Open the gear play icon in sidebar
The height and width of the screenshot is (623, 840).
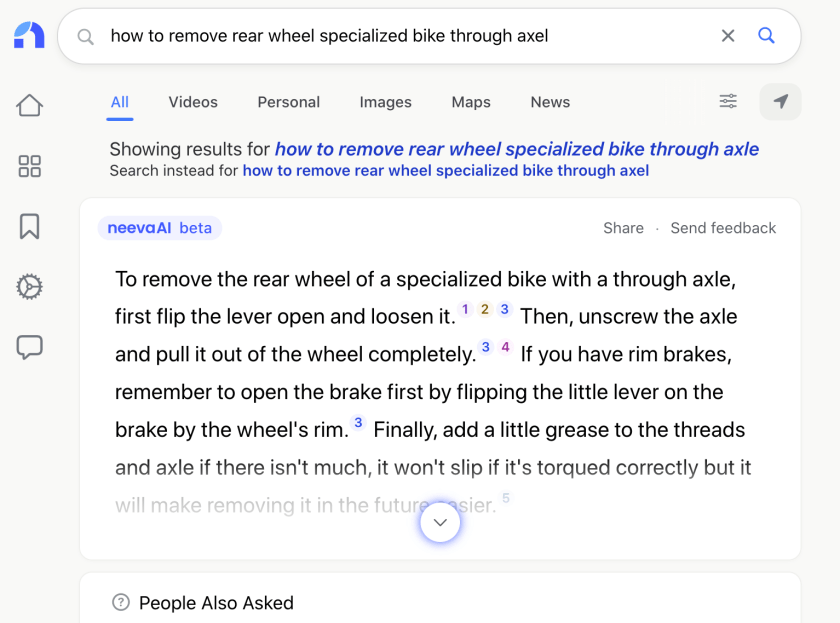pyautogui.click(x=29, y=287)
